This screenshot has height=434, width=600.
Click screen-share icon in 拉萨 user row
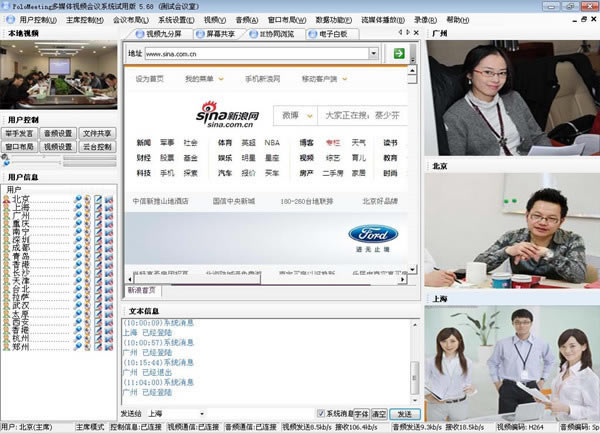coord(109,297)
